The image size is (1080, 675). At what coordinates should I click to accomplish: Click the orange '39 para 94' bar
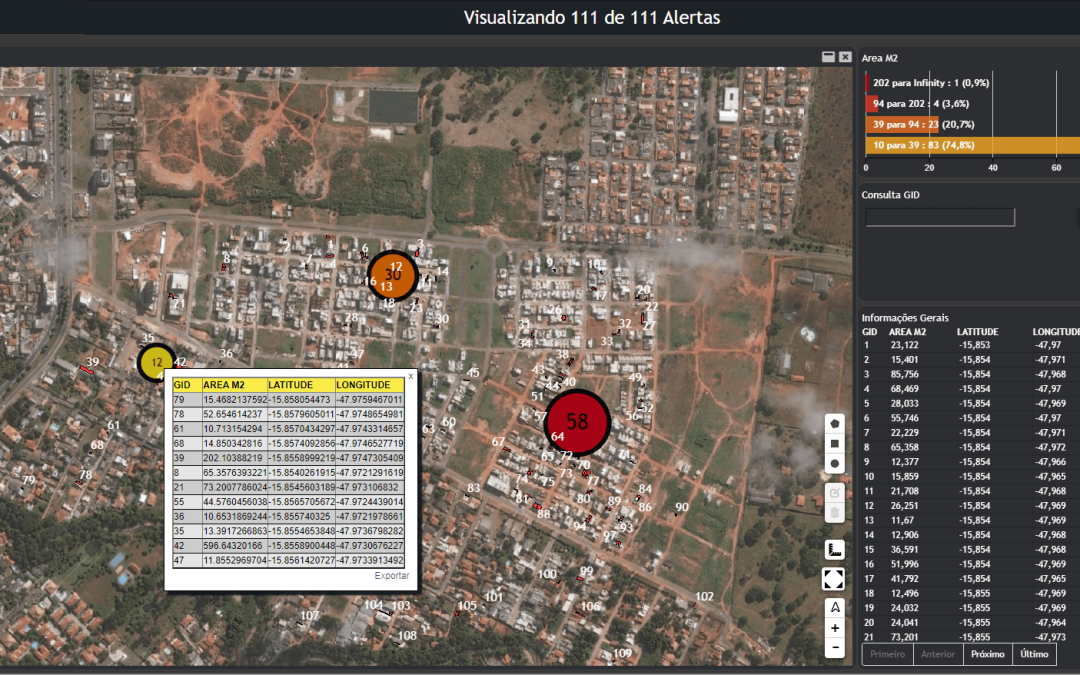point(902,124)
